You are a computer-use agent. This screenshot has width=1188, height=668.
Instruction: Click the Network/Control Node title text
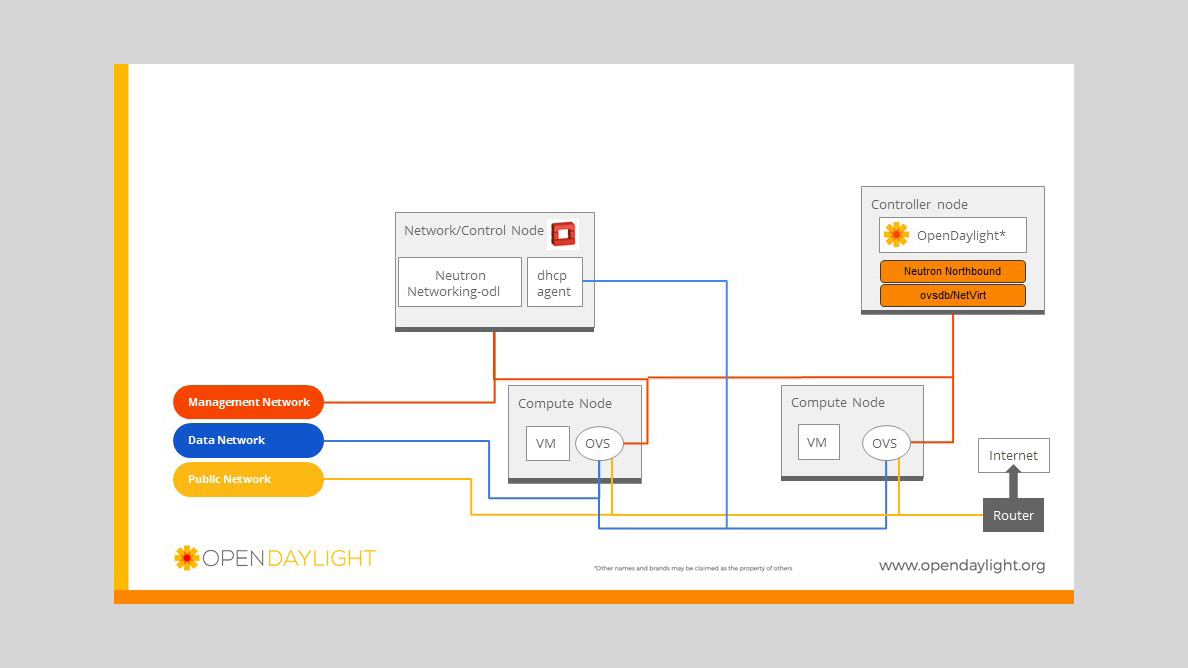473,230
